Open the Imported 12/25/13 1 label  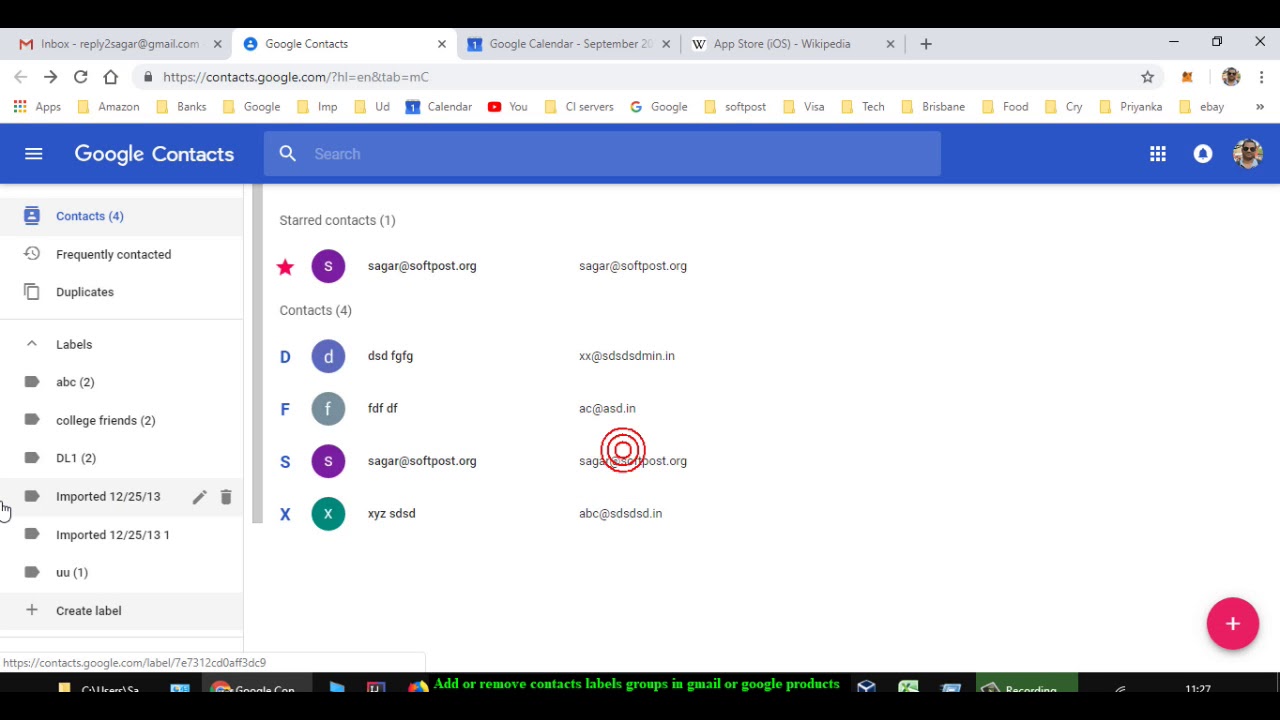coord(121,535)
